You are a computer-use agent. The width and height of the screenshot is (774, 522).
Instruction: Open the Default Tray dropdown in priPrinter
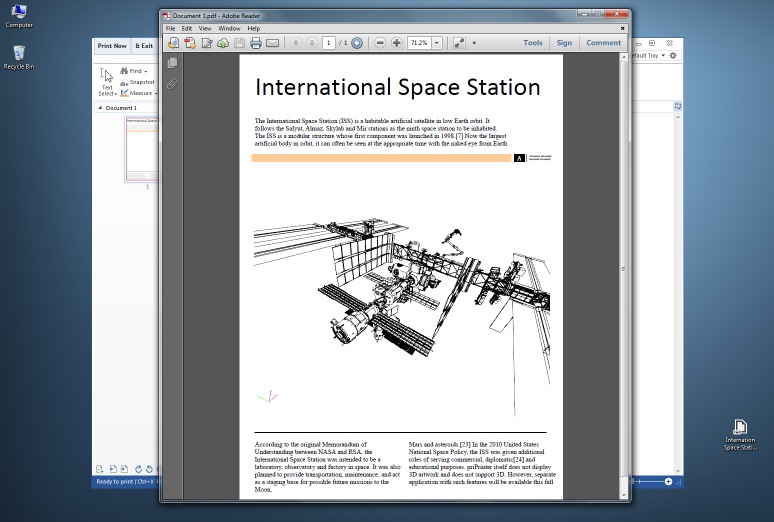tap(663, 55)
